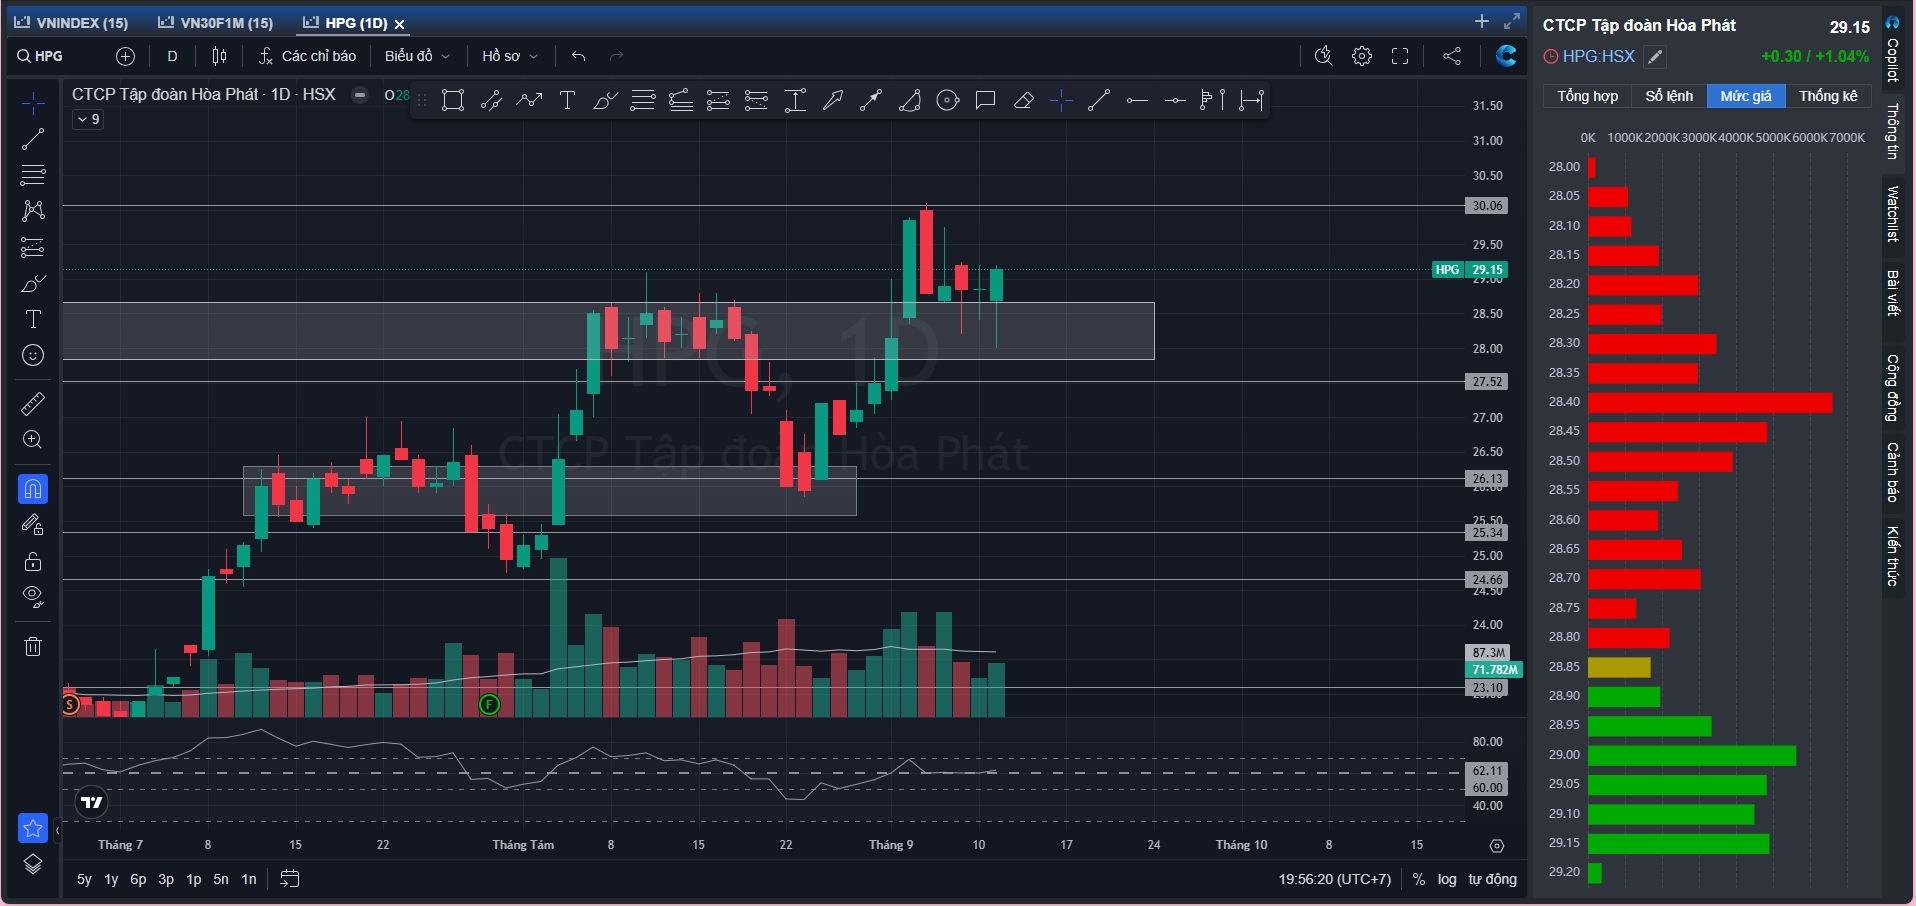Toggle stay in drawing mode
This screenshot has height=906, width=1916.
pos(33,525)
